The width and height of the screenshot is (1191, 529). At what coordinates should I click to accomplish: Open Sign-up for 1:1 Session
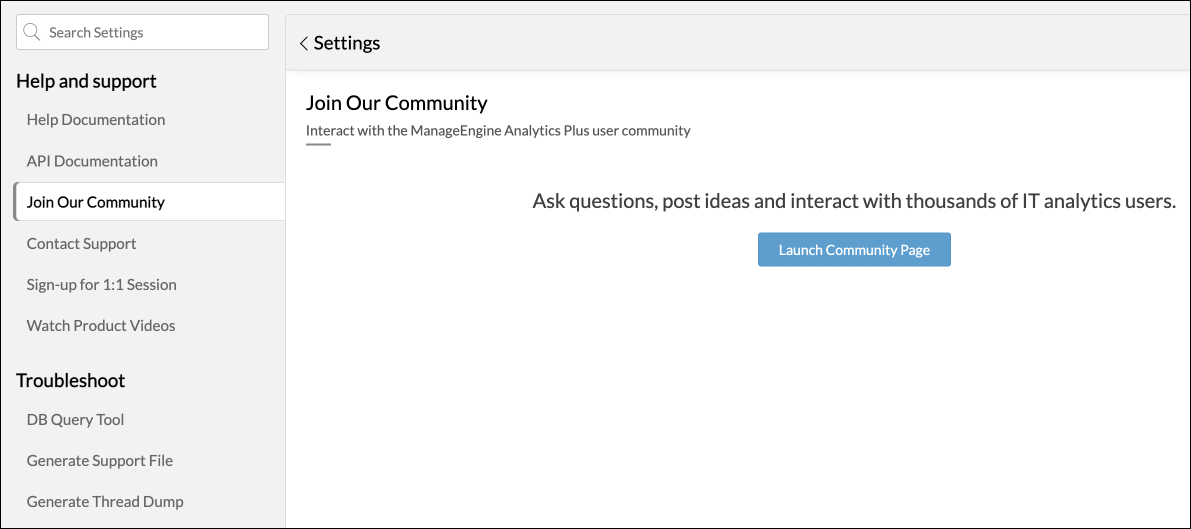101,285
